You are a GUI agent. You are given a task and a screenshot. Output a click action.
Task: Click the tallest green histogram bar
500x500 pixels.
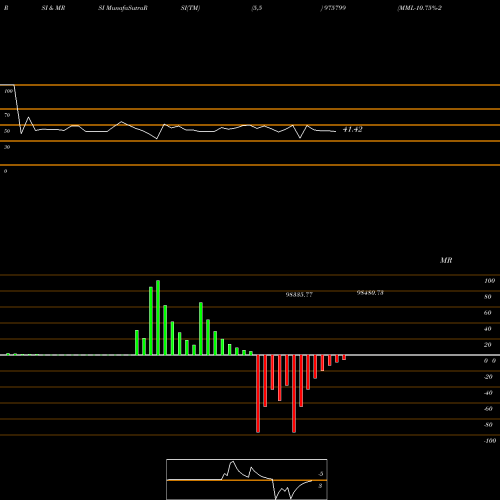coord(158,318)
